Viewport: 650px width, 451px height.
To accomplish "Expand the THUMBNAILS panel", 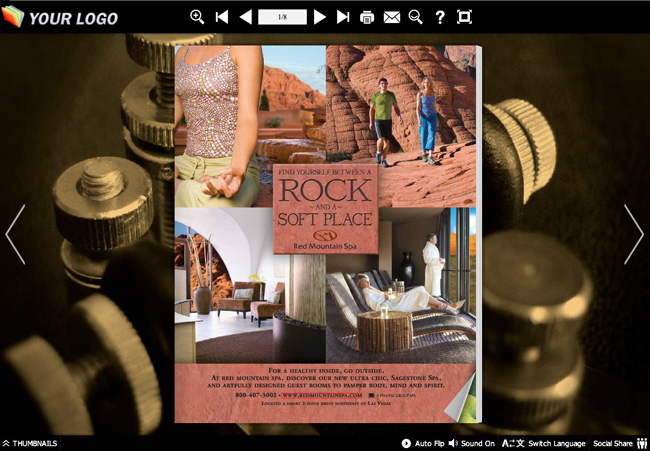I will [x=29, y=444].
